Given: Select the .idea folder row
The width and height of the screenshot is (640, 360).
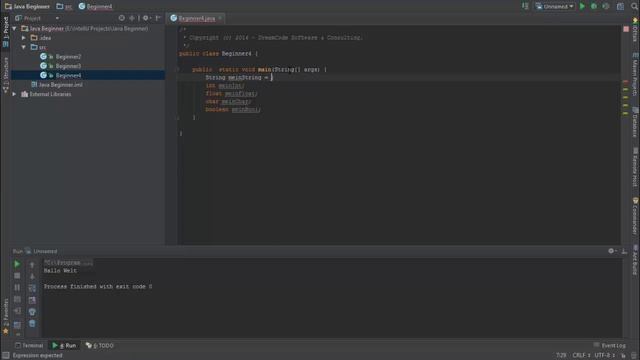Looking at the screenshot, I should (x=88, y=38).
